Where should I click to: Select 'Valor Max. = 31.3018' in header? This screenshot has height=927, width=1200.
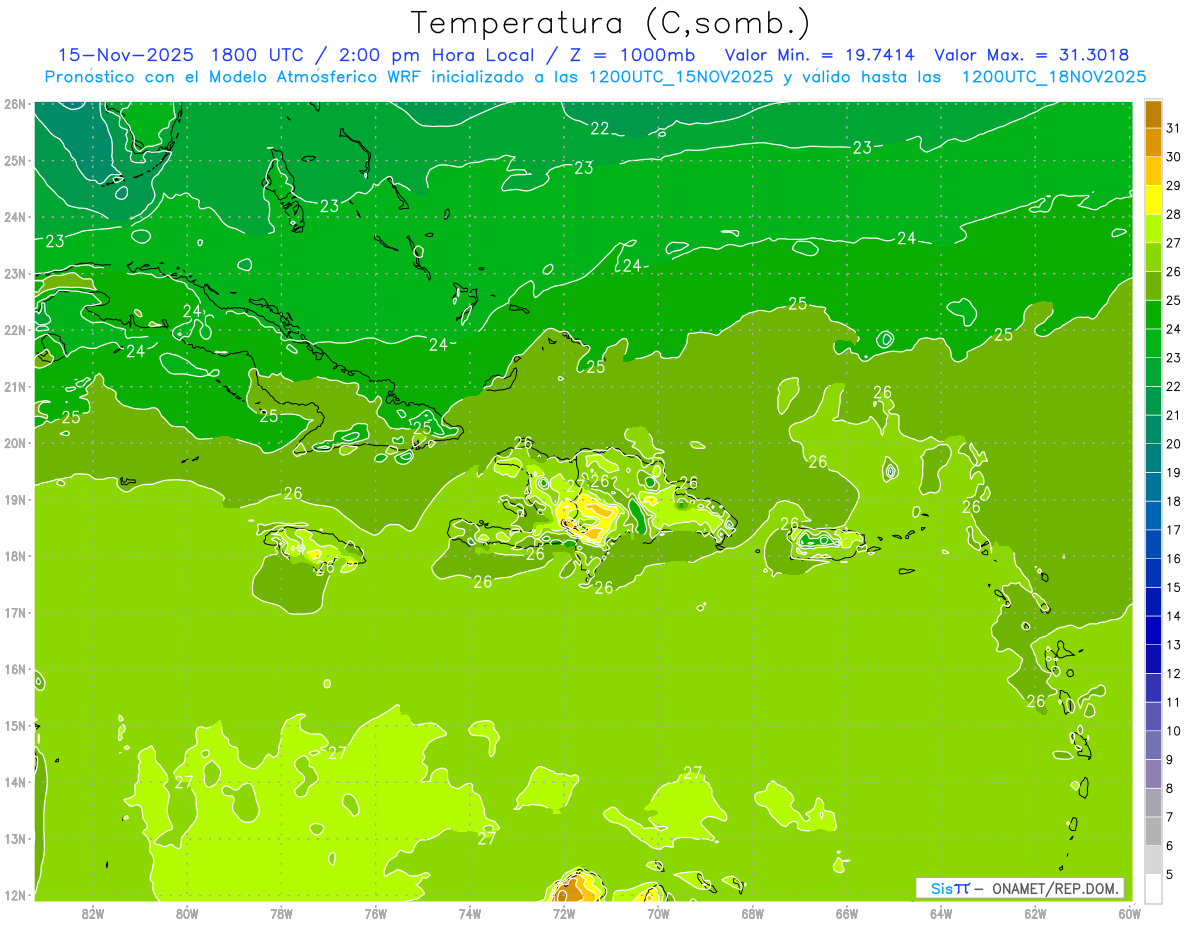1032,55
